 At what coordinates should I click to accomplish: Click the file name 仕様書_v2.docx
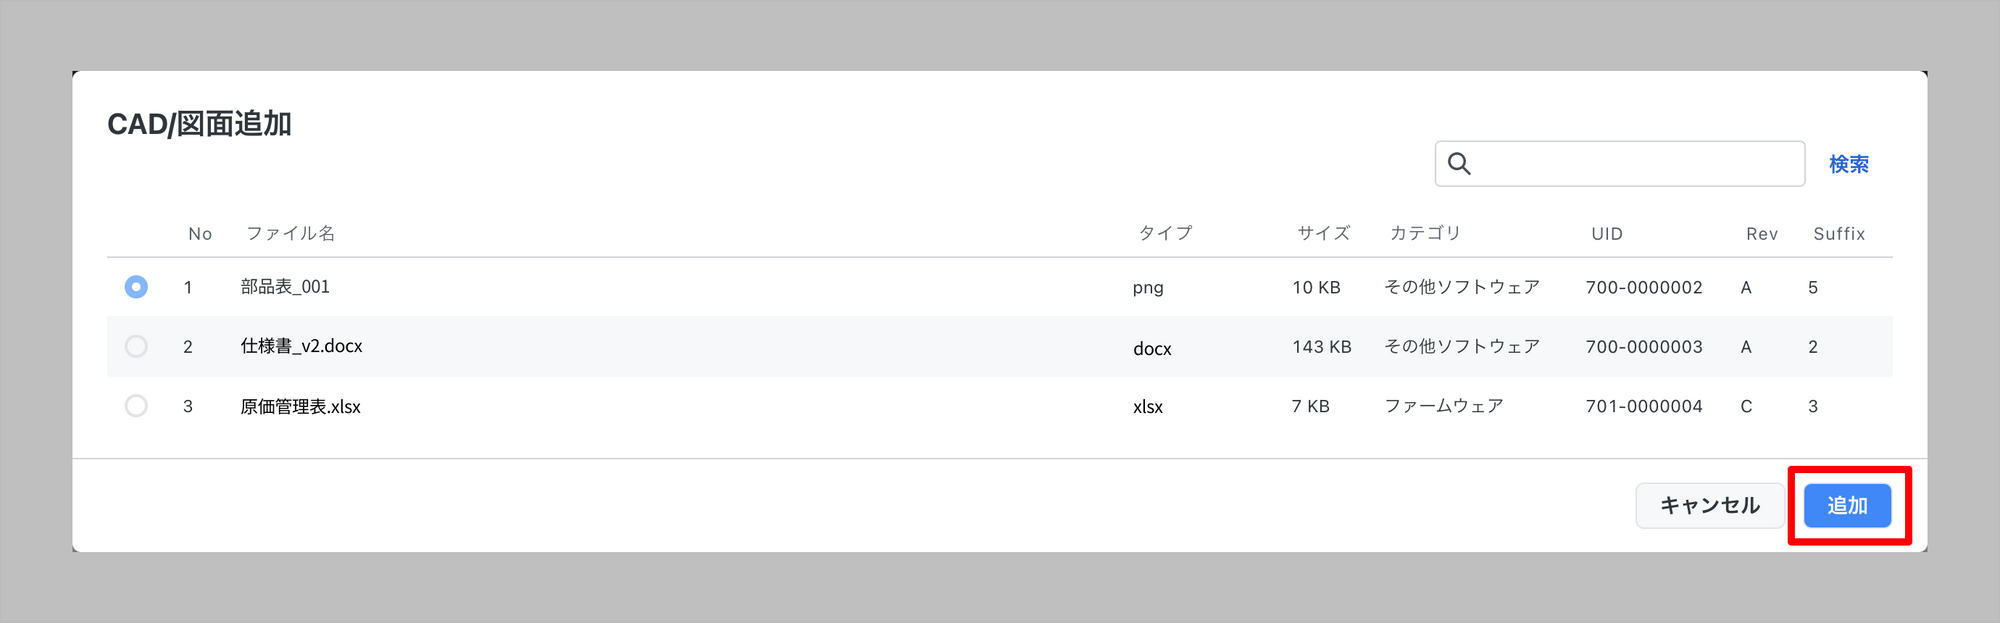(301, 346)
